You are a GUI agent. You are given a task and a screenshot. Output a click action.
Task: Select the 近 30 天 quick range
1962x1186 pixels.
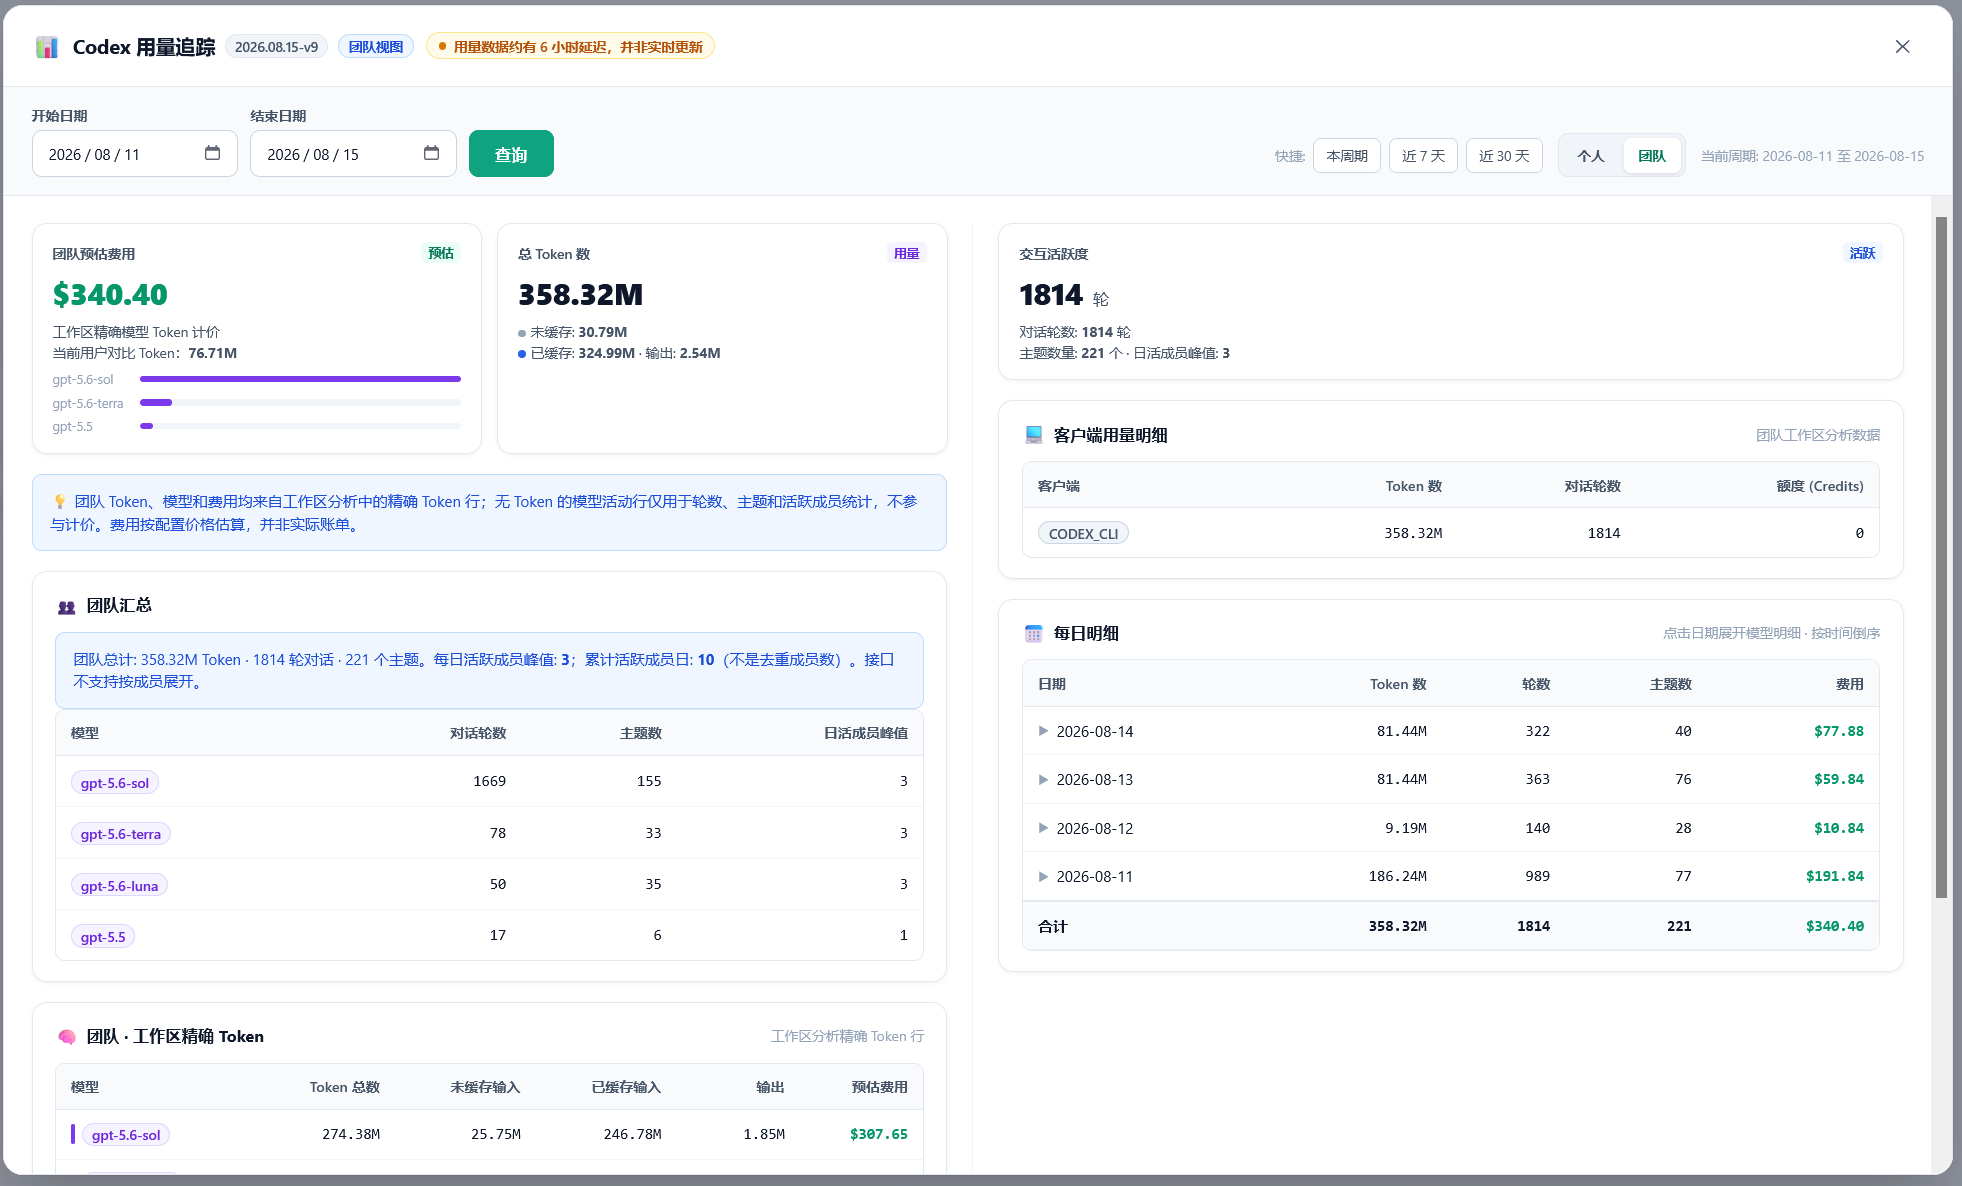click(1504, 156)
